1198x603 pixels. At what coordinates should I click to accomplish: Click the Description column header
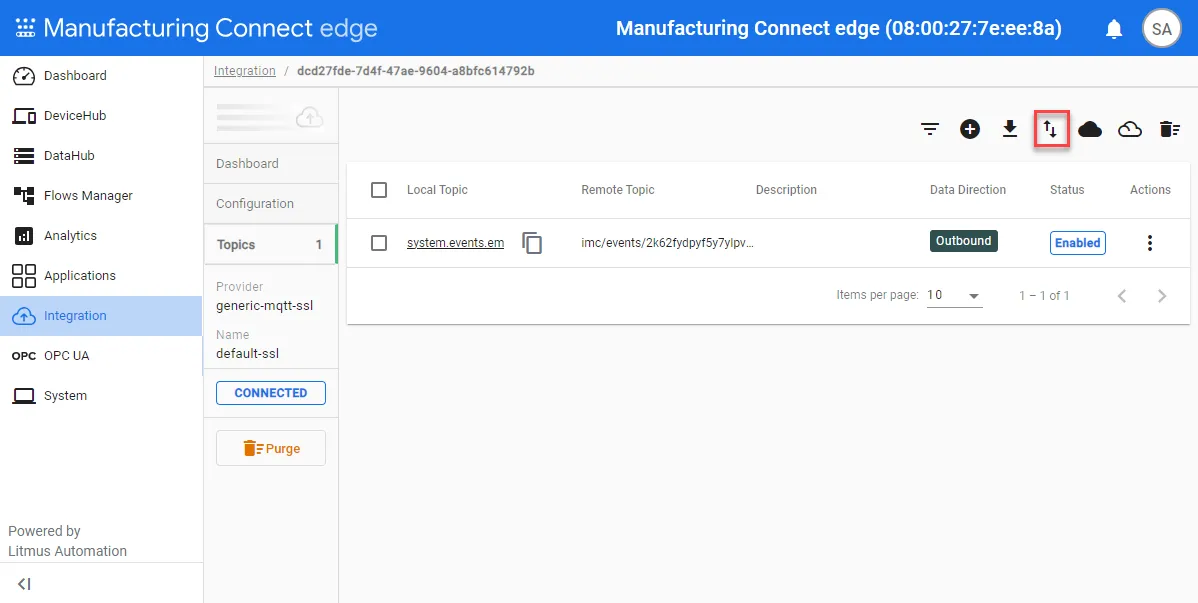pyautogui.click(x=786, y=190)
